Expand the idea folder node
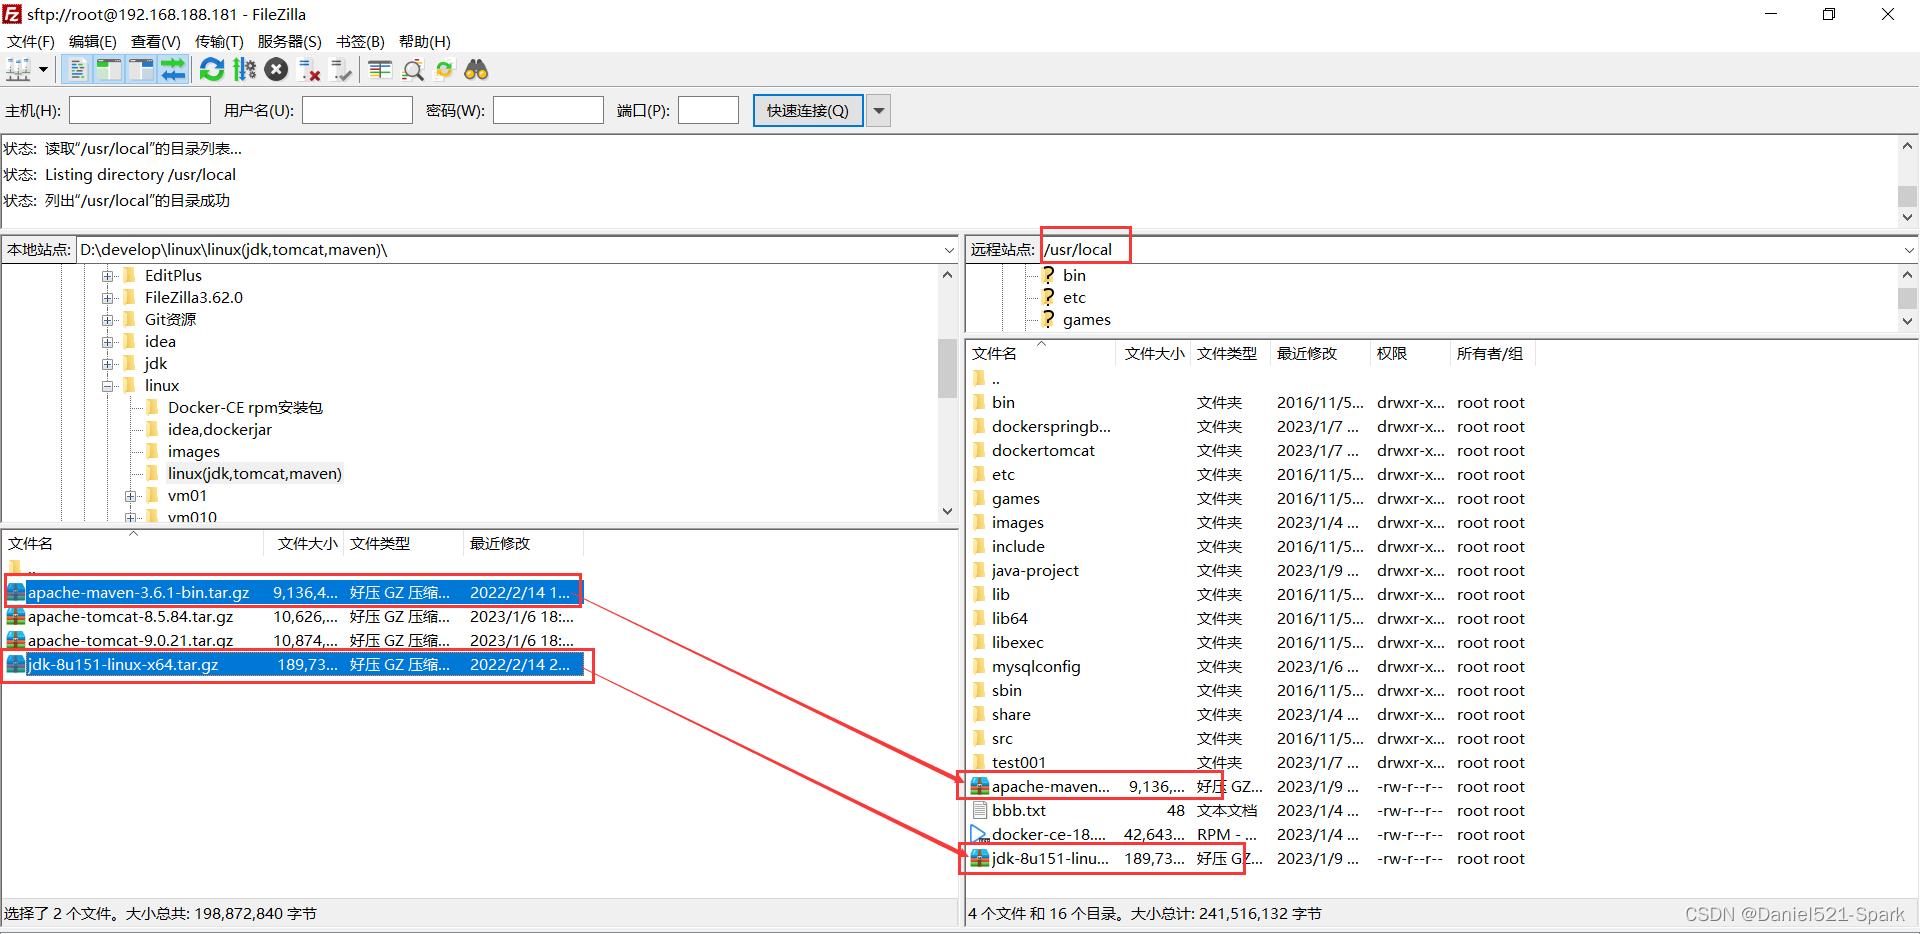The width and height of the screenshot is (1920, 934). (108, 342)
